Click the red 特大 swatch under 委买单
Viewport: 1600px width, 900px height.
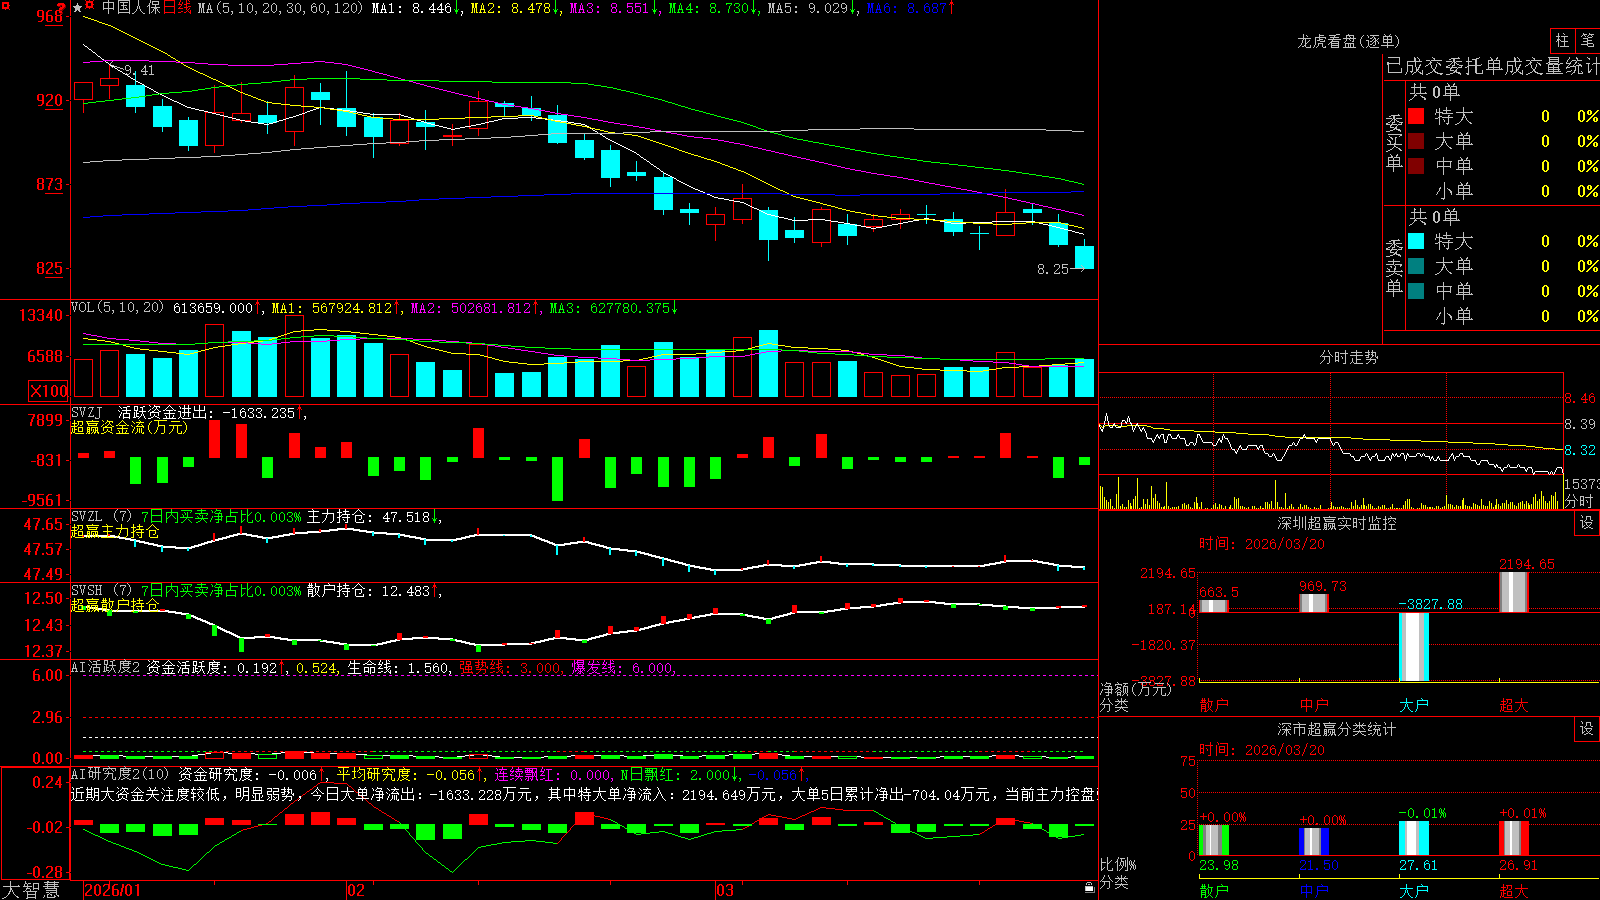tap(1416, 116)
